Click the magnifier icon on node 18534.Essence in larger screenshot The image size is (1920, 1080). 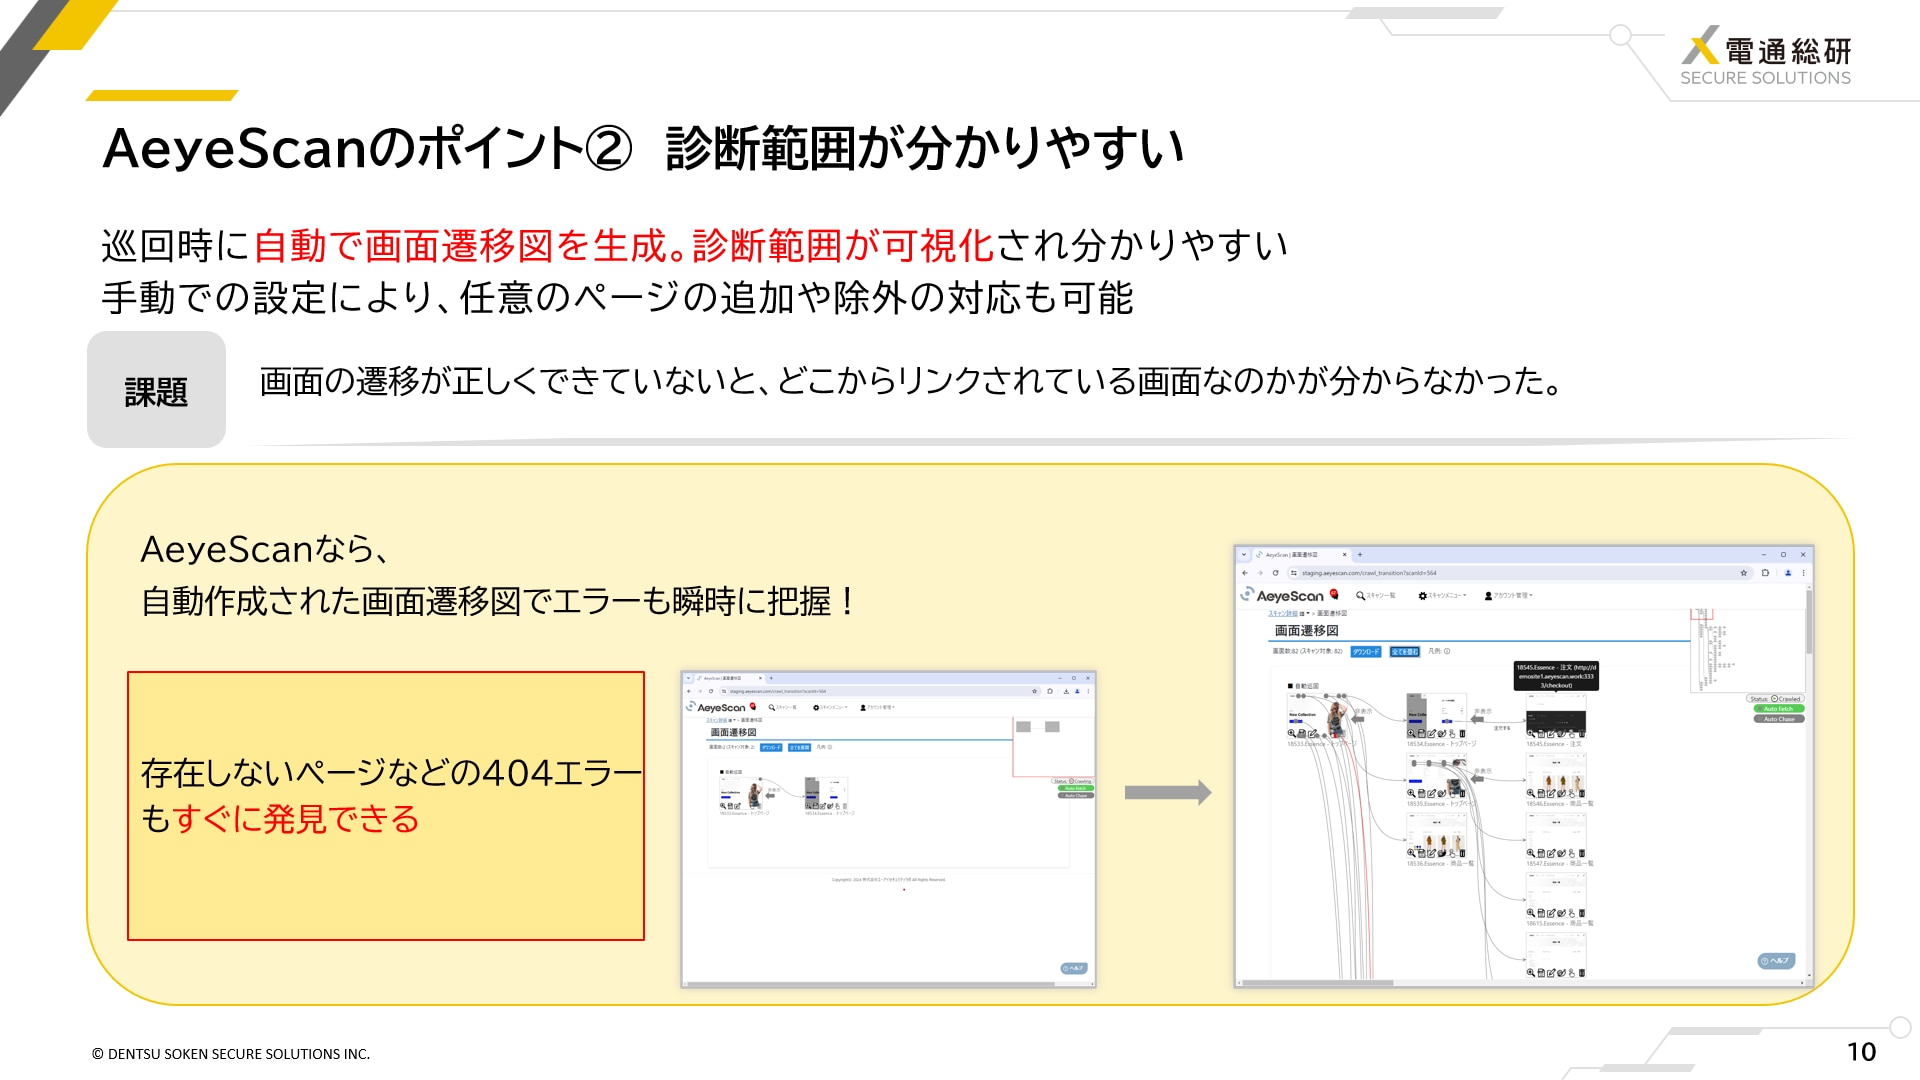(1411, 733)
